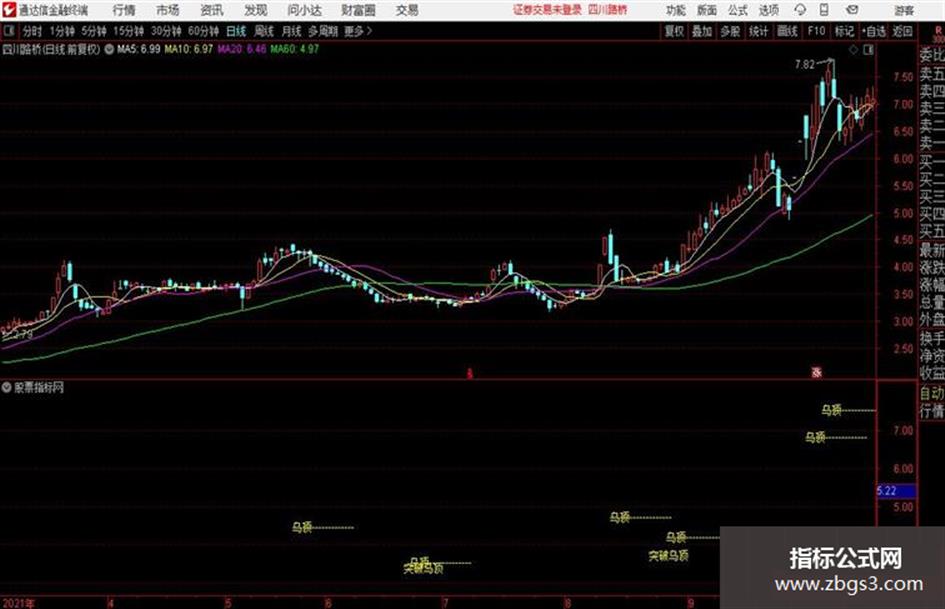Click the 复权 toolbar button
The height and width of the screenshot is (609, 945).
click(x=674, y=31)
